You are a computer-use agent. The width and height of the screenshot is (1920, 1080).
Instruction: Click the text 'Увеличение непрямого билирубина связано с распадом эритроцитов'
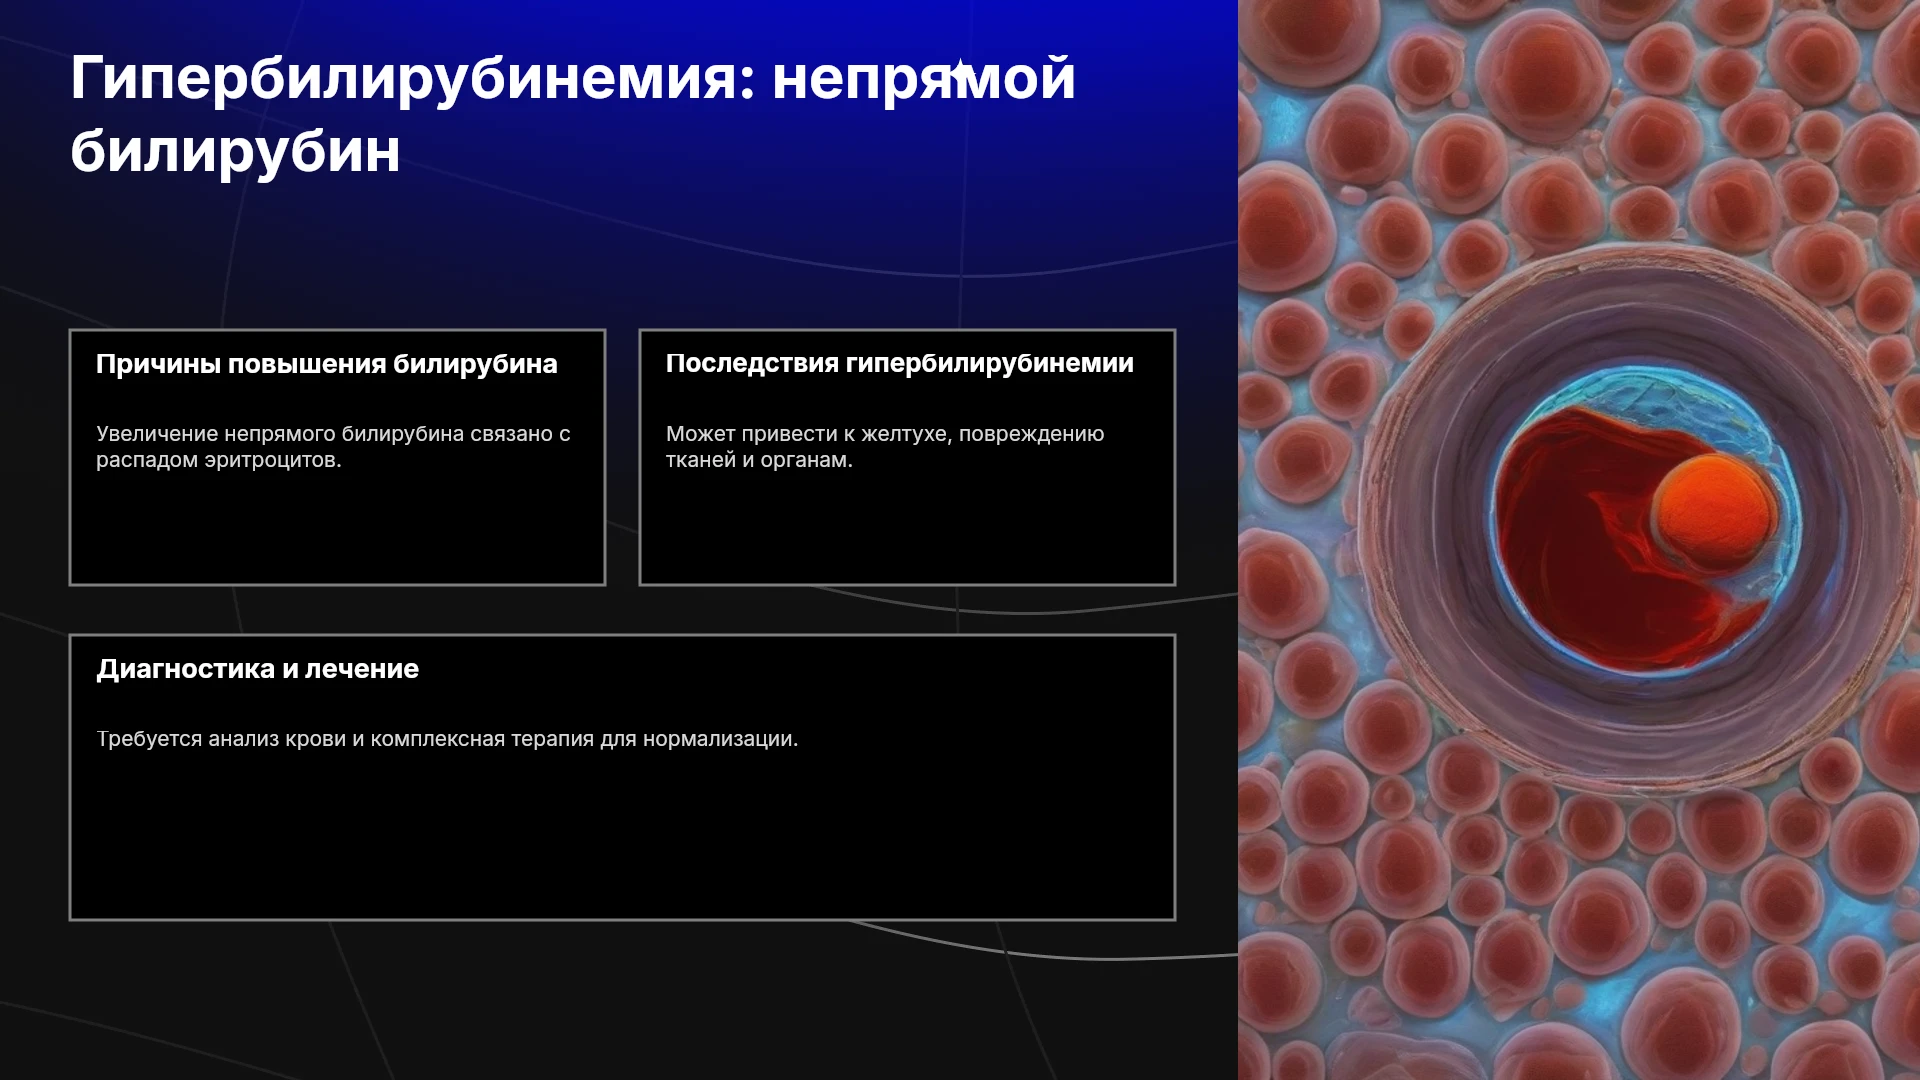pos(333,447)
